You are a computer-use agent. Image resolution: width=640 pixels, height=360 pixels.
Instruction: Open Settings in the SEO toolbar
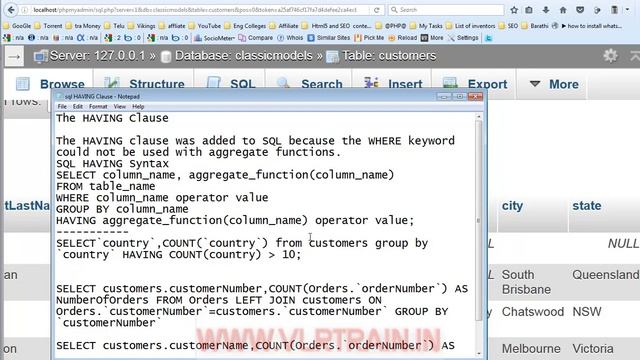[x=463, y=38]
